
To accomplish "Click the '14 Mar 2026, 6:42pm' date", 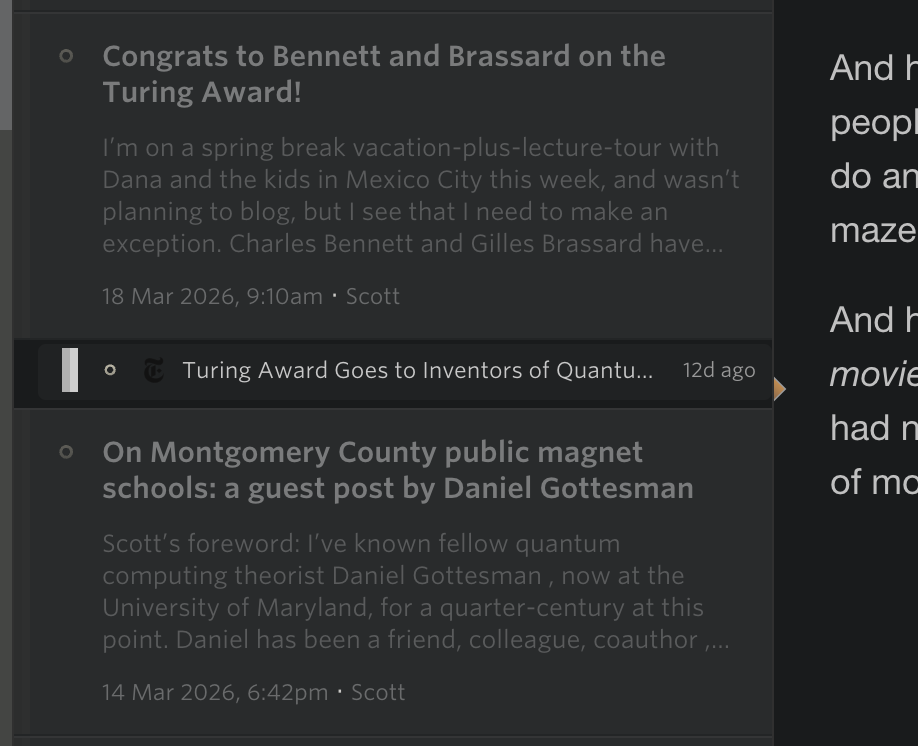I will pos(214,693).
